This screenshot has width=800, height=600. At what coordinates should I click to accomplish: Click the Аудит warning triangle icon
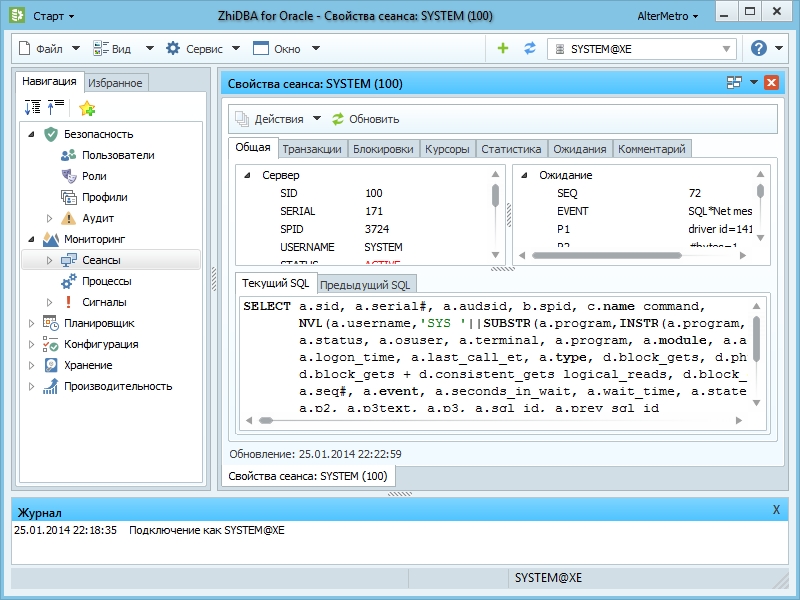(68, 218)
